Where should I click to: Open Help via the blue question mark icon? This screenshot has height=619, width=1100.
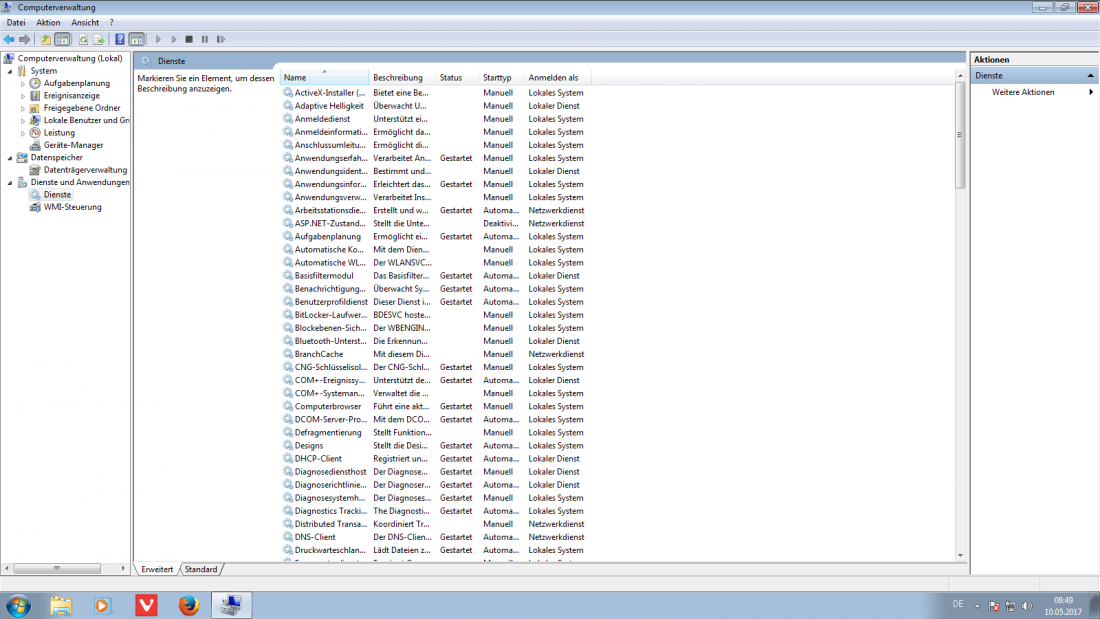(x=119, y=39)
